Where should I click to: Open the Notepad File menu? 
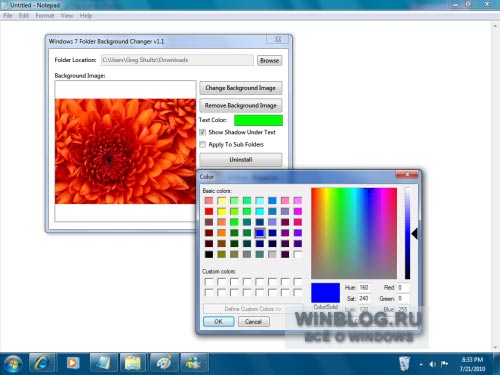click(8, 16)
